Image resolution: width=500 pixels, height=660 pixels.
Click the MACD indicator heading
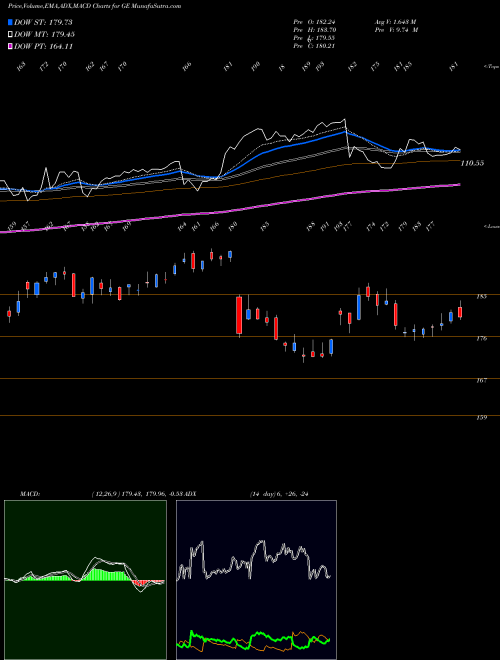coord(30,494)
